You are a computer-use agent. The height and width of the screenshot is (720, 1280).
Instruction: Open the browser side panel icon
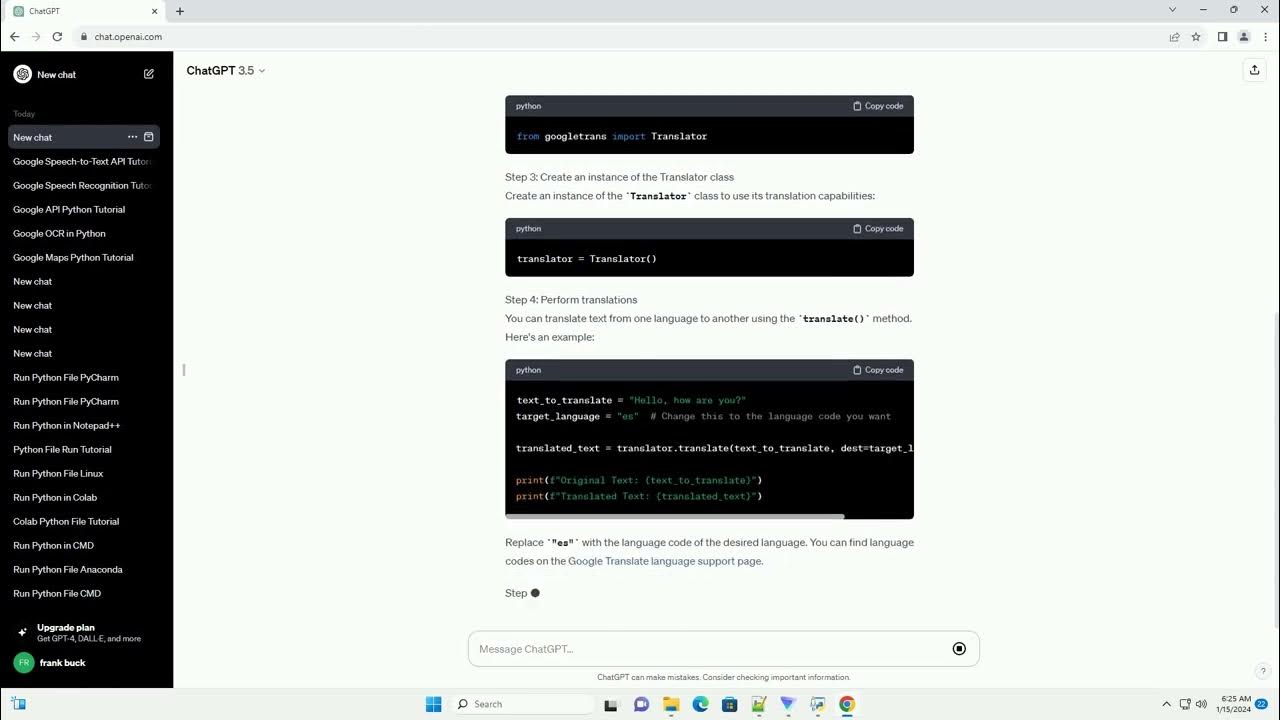(x=1222, y=37)
